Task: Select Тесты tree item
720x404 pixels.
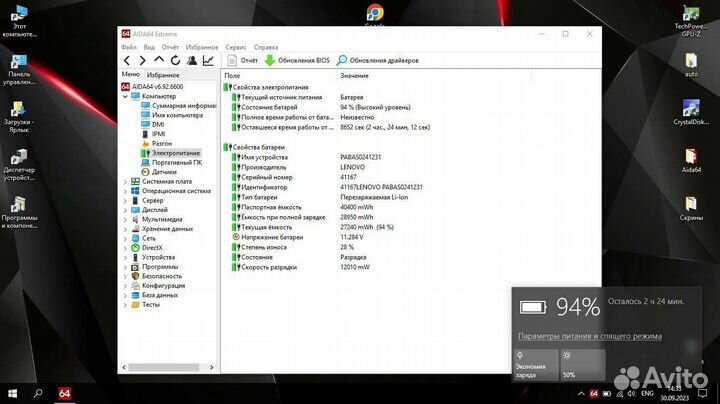Action: click(x=146, y=304)
